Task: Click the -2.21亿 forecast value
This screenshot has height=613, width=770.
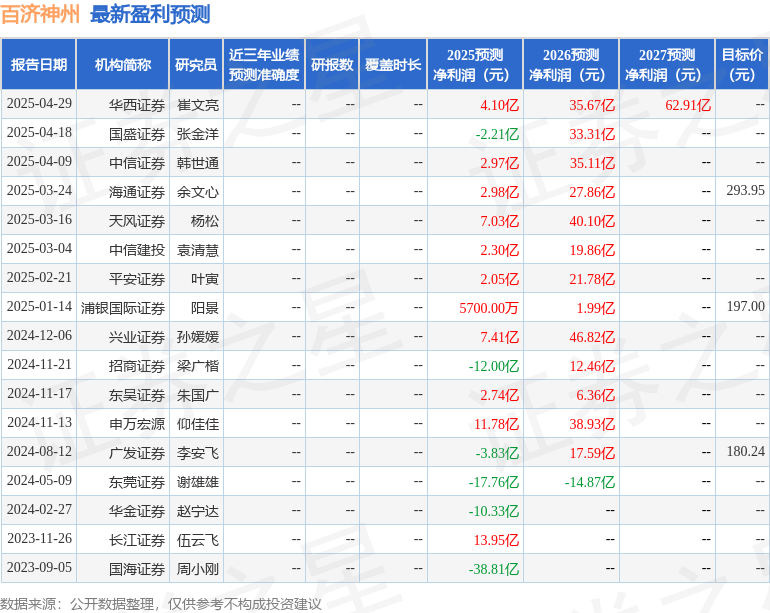Action: pyautogui.click(x=497, y=134)
